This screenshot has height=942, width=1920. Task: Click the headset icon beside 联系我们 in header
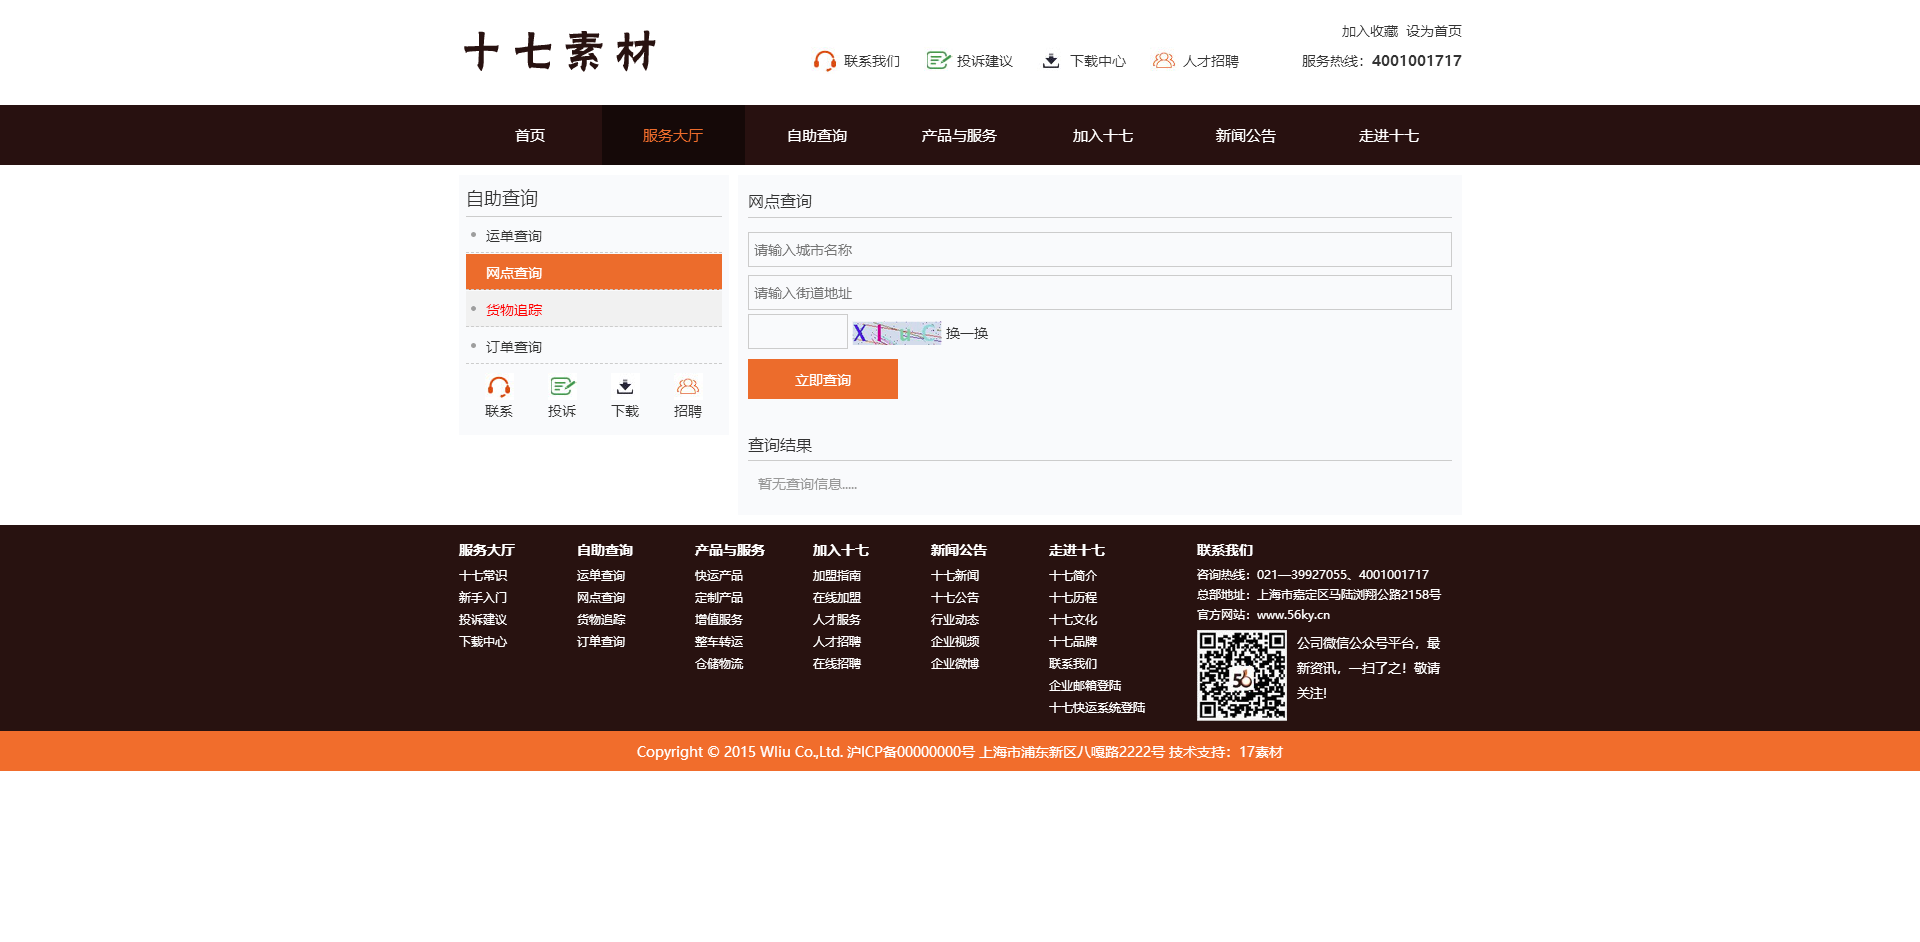tap(824, 61)
